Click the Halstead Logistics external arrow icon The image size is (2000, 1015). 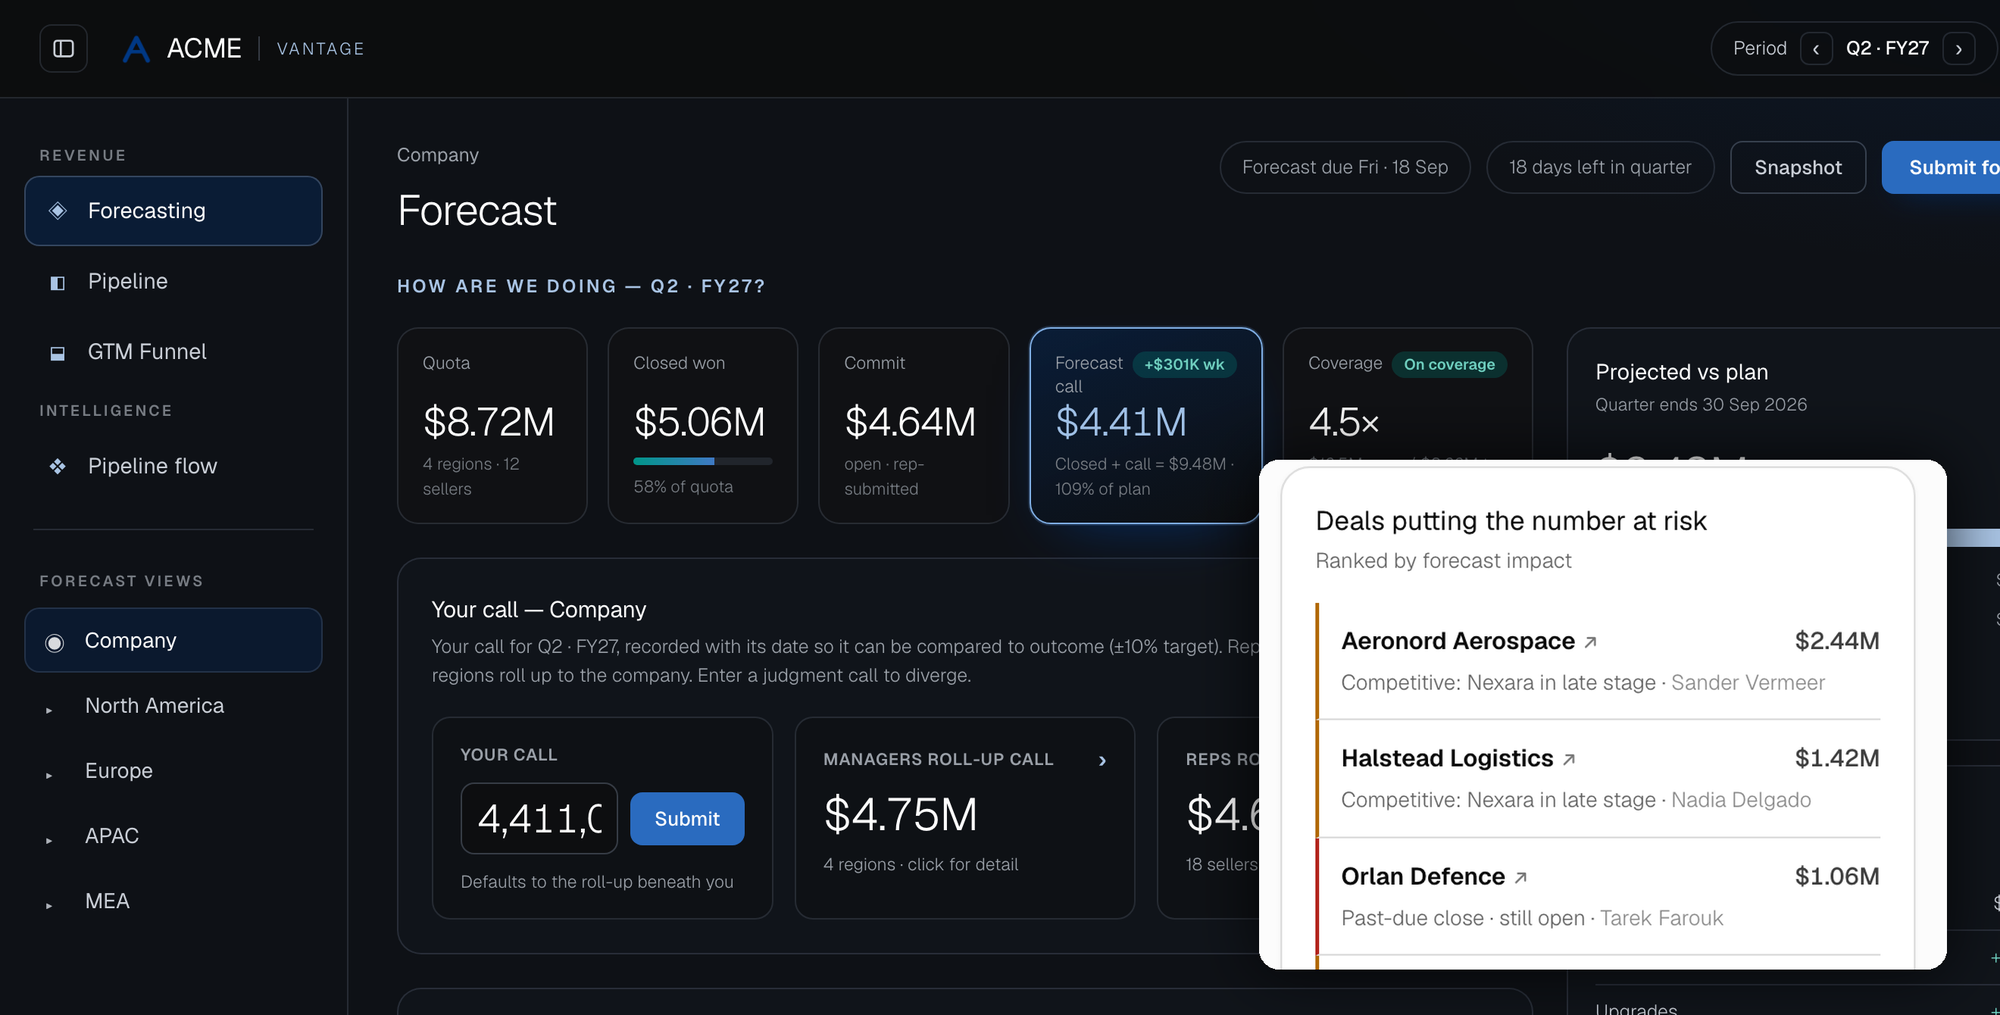(x=1569, y=760)
